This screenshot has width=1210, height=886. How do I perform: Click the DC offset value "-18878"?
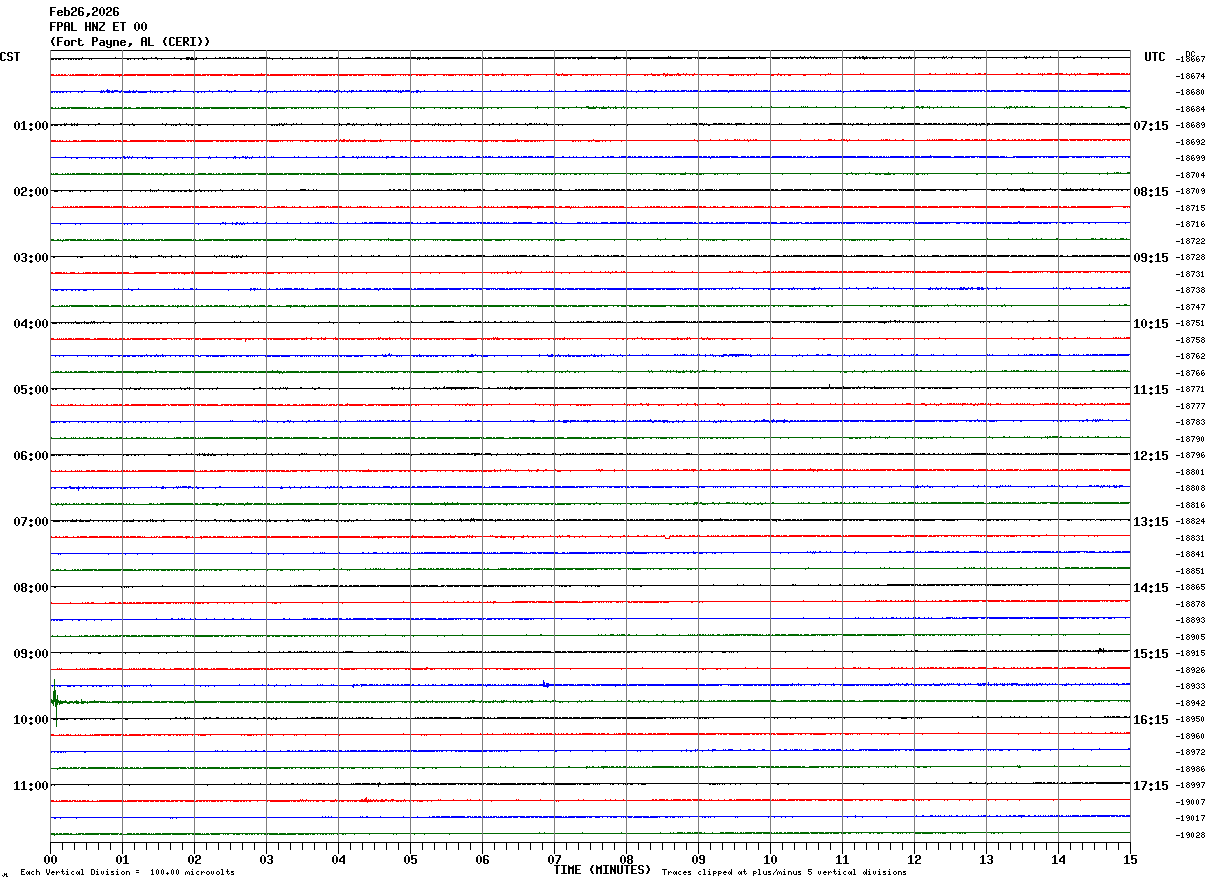pos(1190,604)
